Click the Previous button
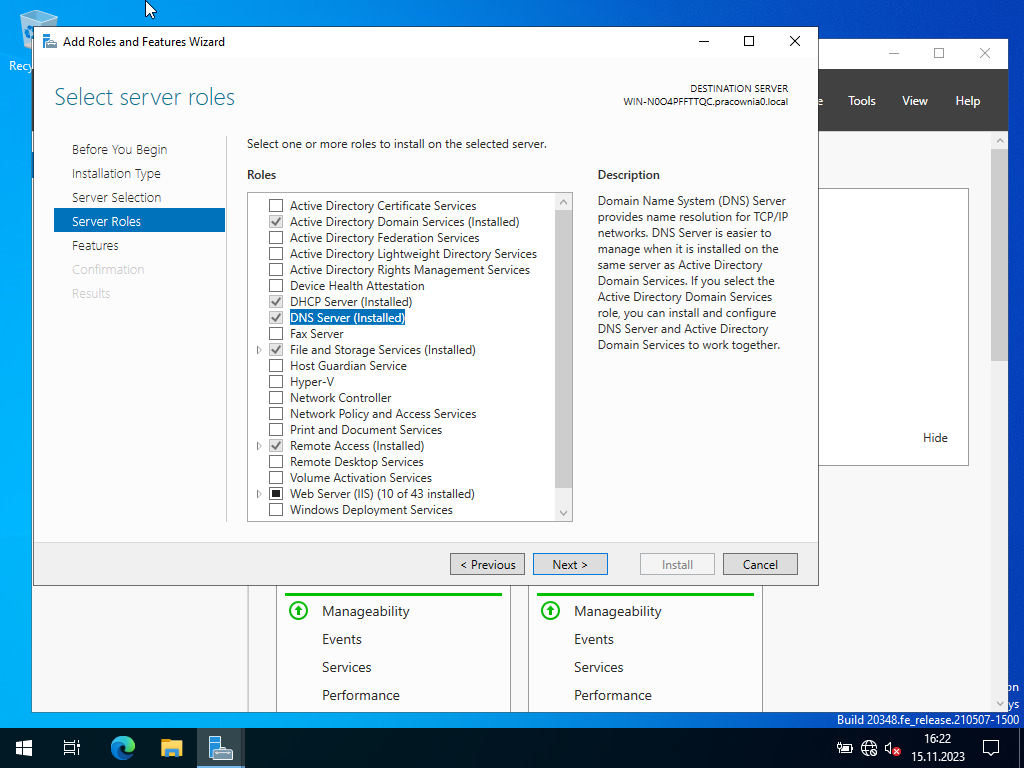The image size is (1024, 768). coord(487,564)
